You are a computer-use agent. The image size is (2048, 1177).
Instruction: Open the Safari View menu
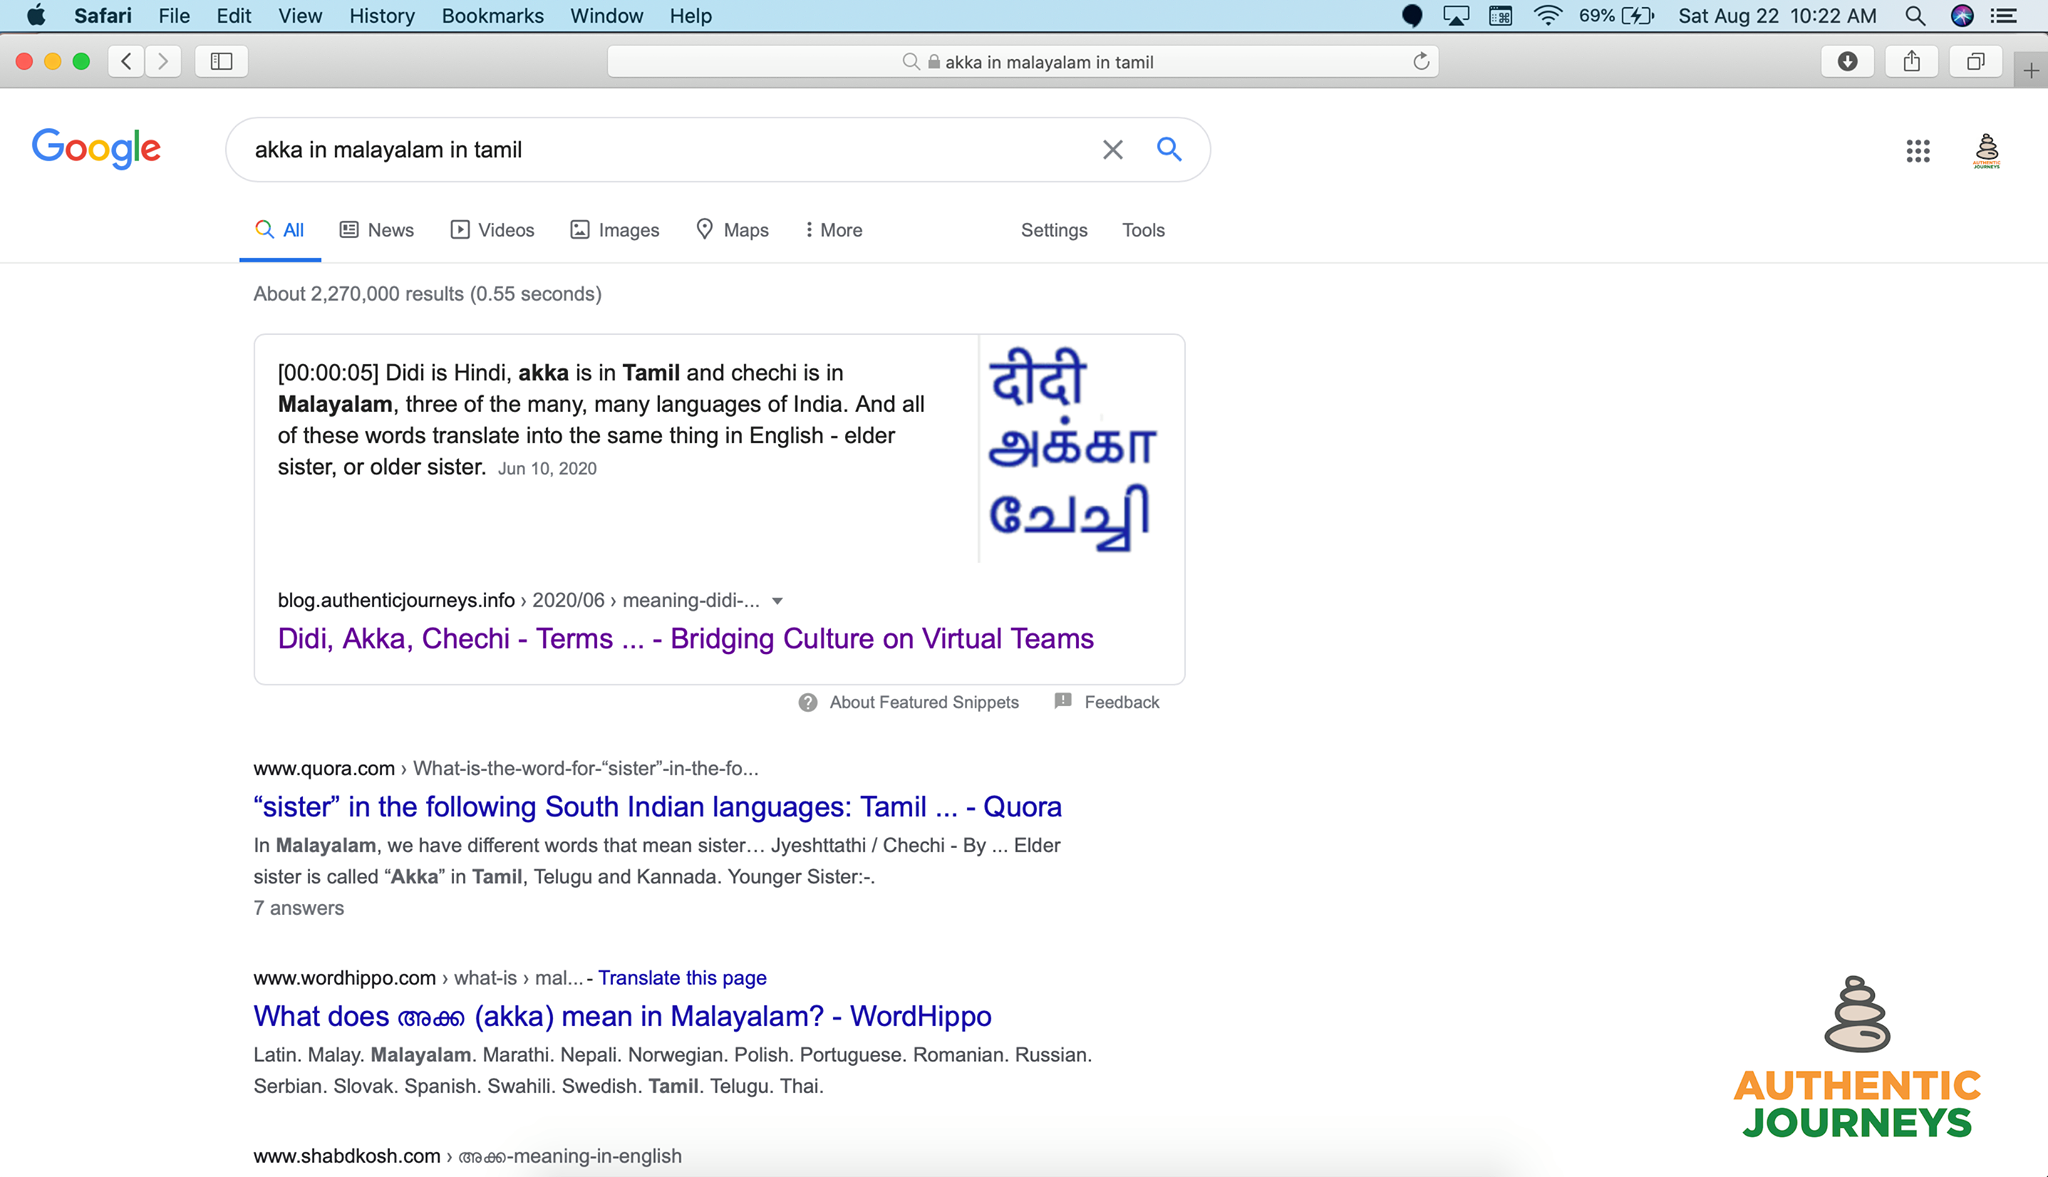tap(300, 16)
